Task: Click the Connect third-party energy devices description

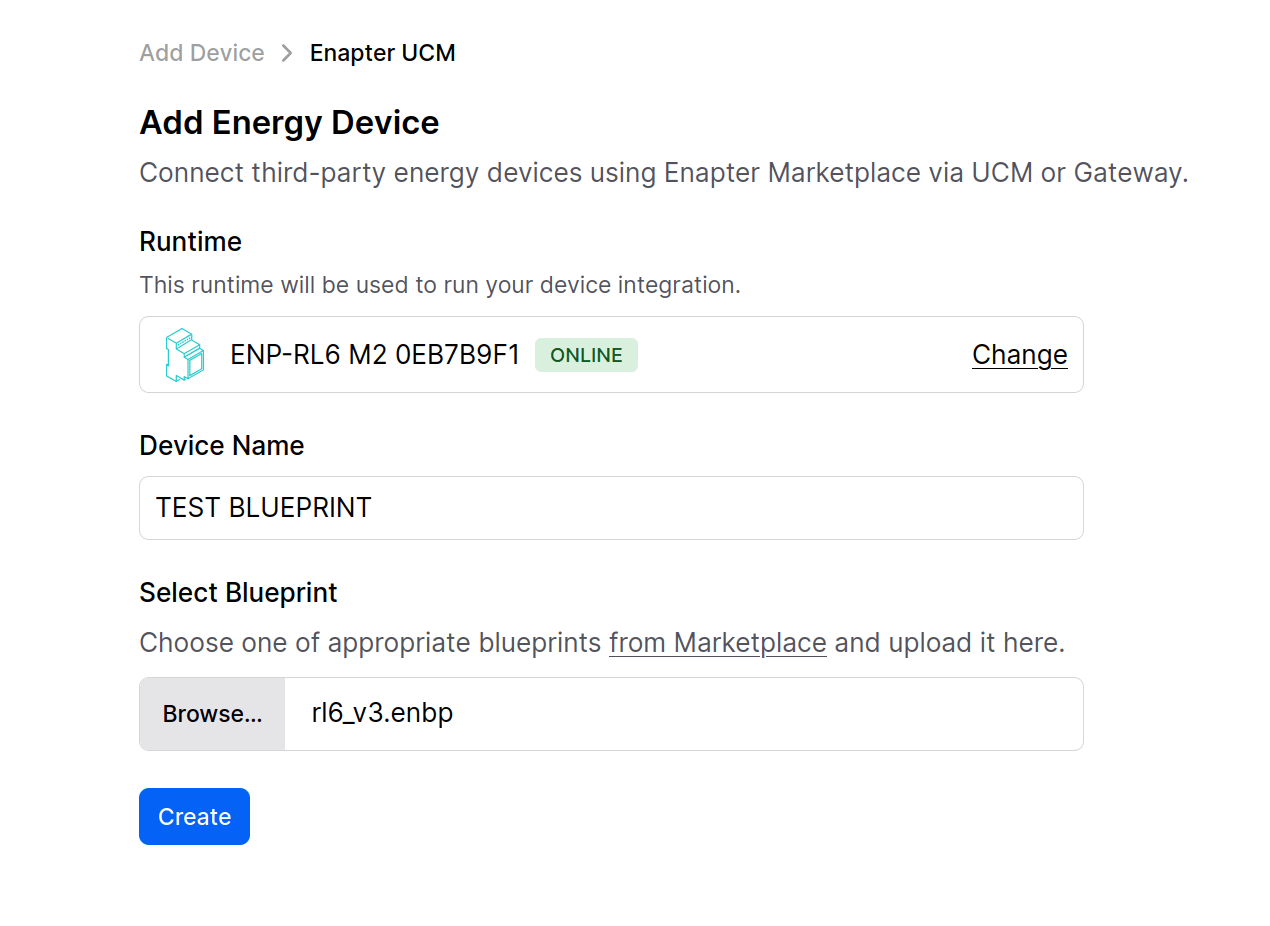Action: point(663,173)
